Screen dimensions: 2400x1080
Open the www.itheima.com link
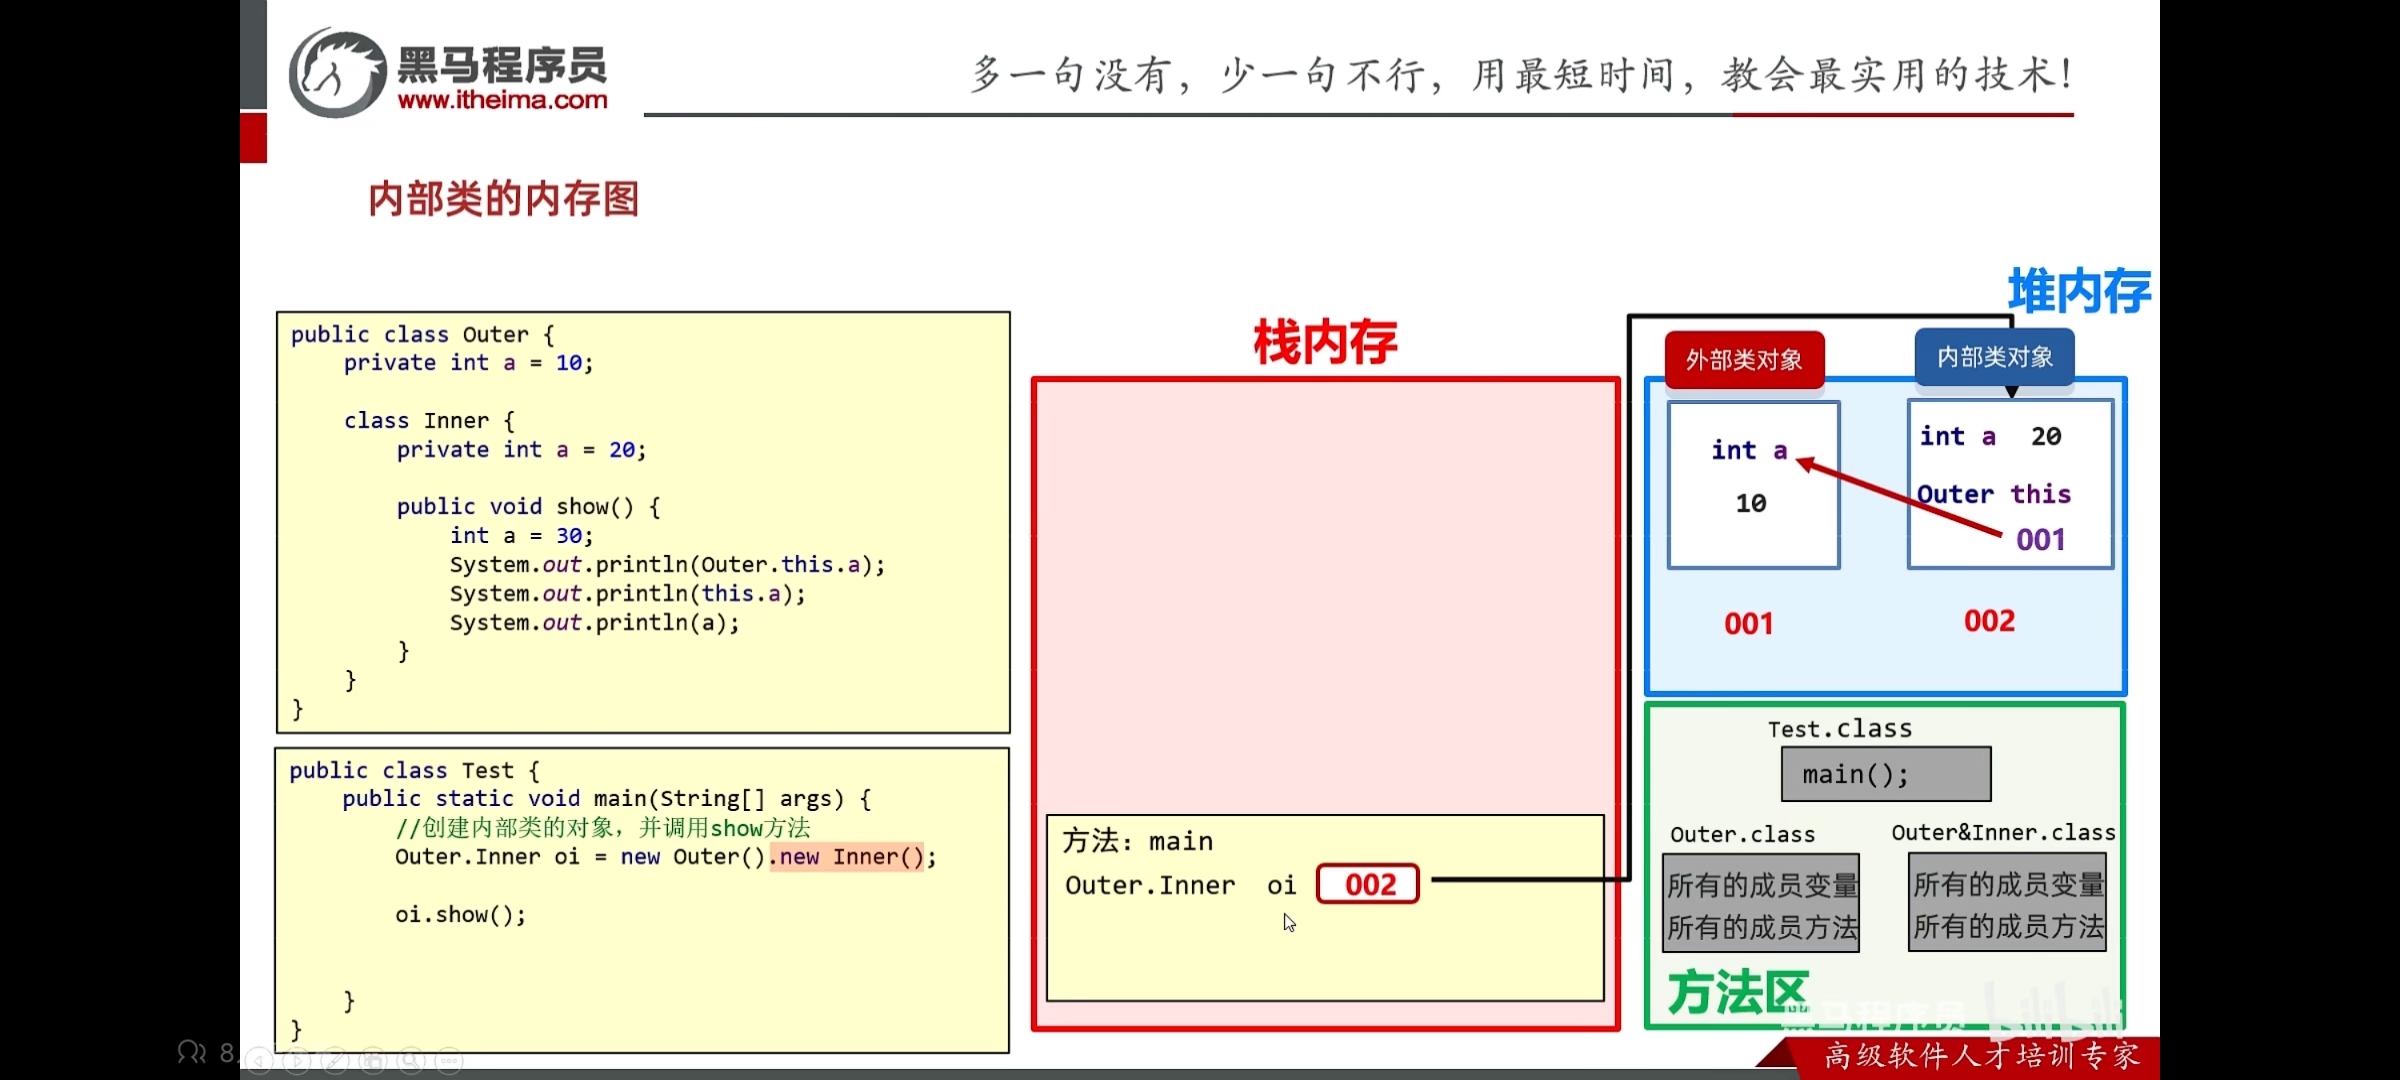click(502, 100)
